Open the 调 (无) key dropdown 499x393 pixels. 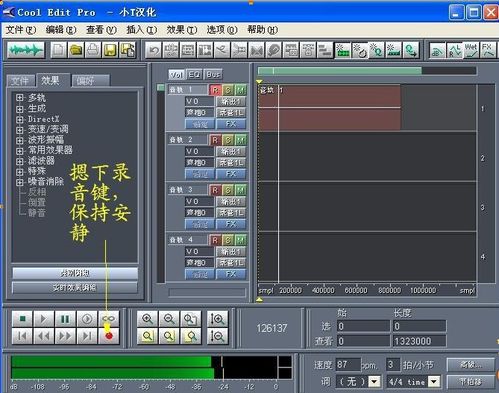click(x=375, y=381)
